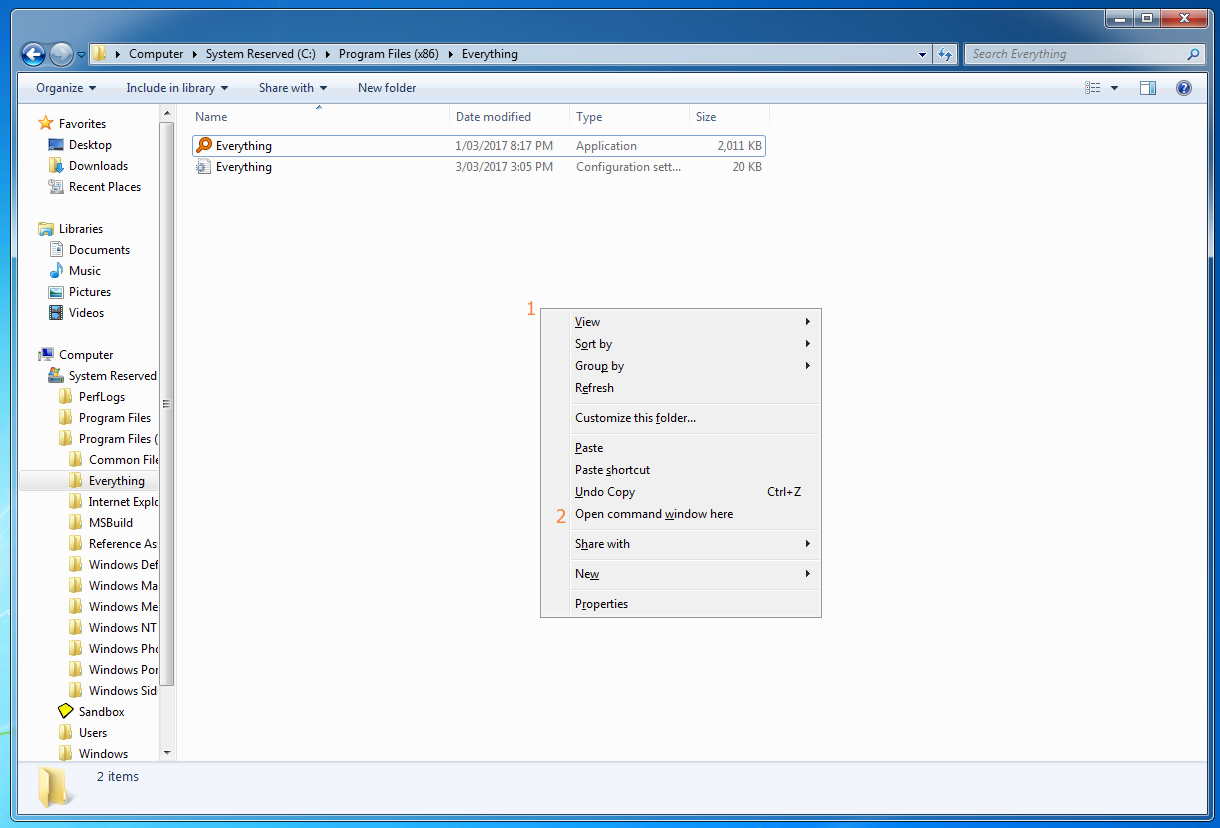Click the 20 KB size cell
This screenshot has width=1220, height=828.
coord(746,167)
